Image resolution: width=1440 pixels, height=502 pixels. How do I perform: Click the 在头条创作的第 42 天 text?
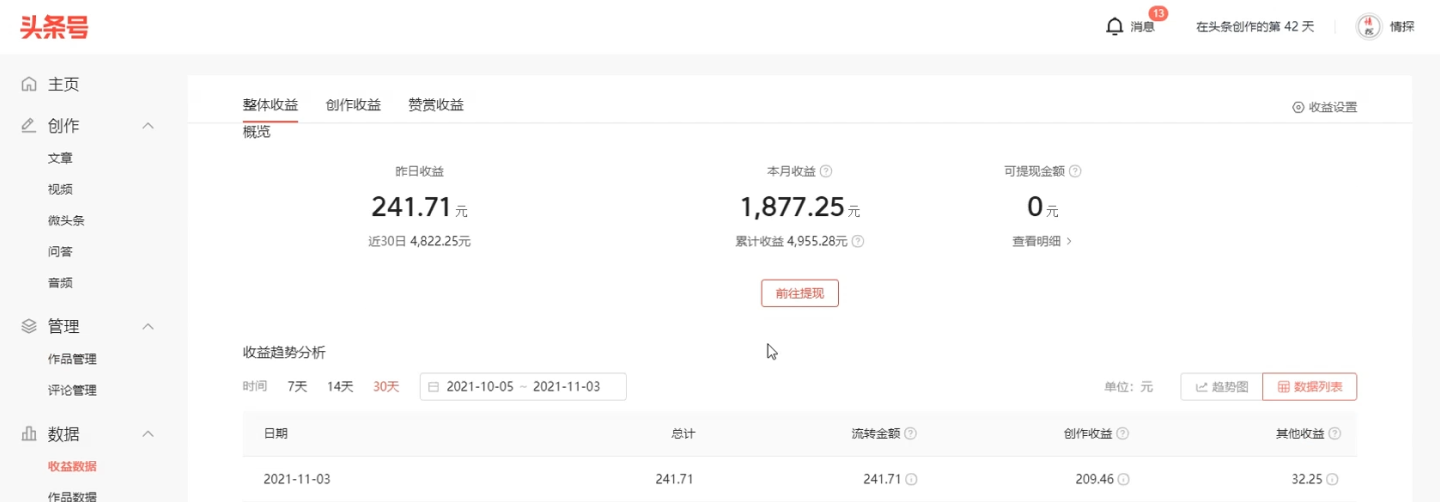coord(1255,27)
